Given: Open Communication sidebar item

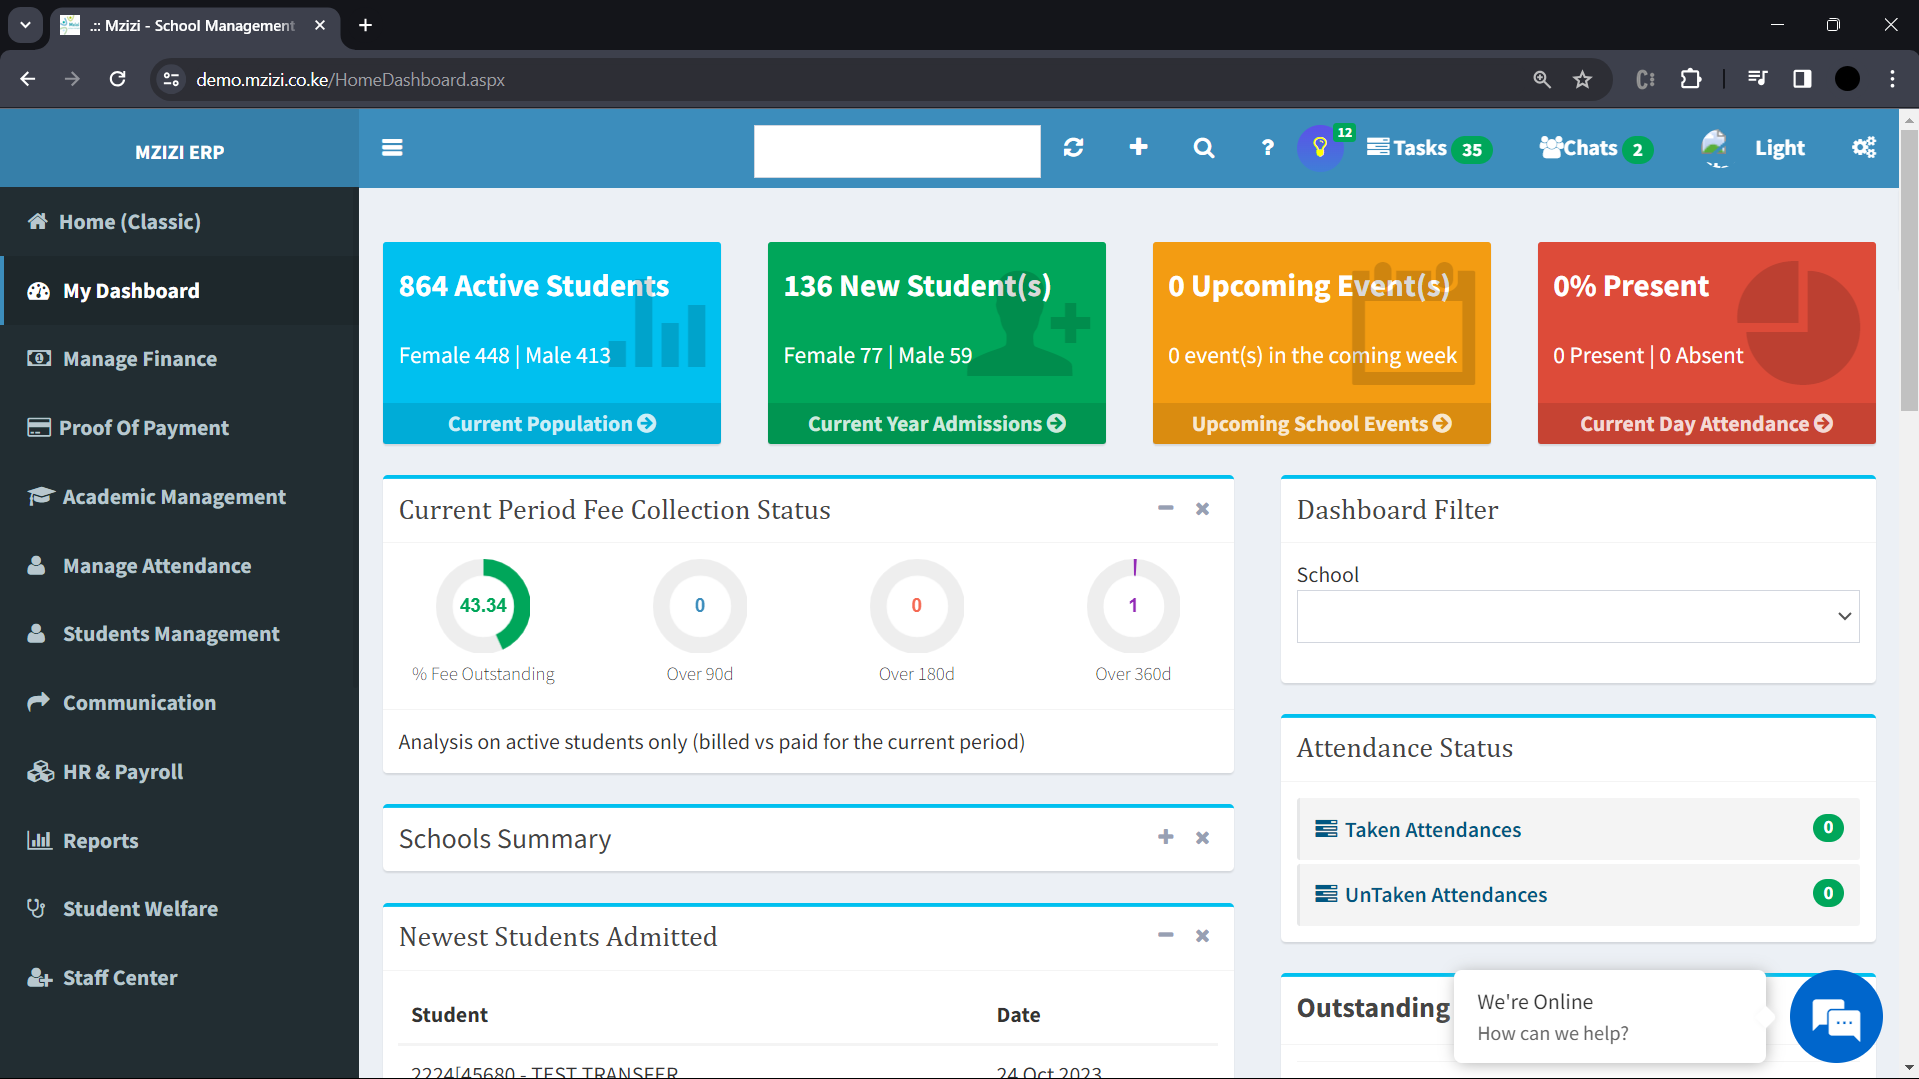Looking at the screenshot, I should point(179,703).
